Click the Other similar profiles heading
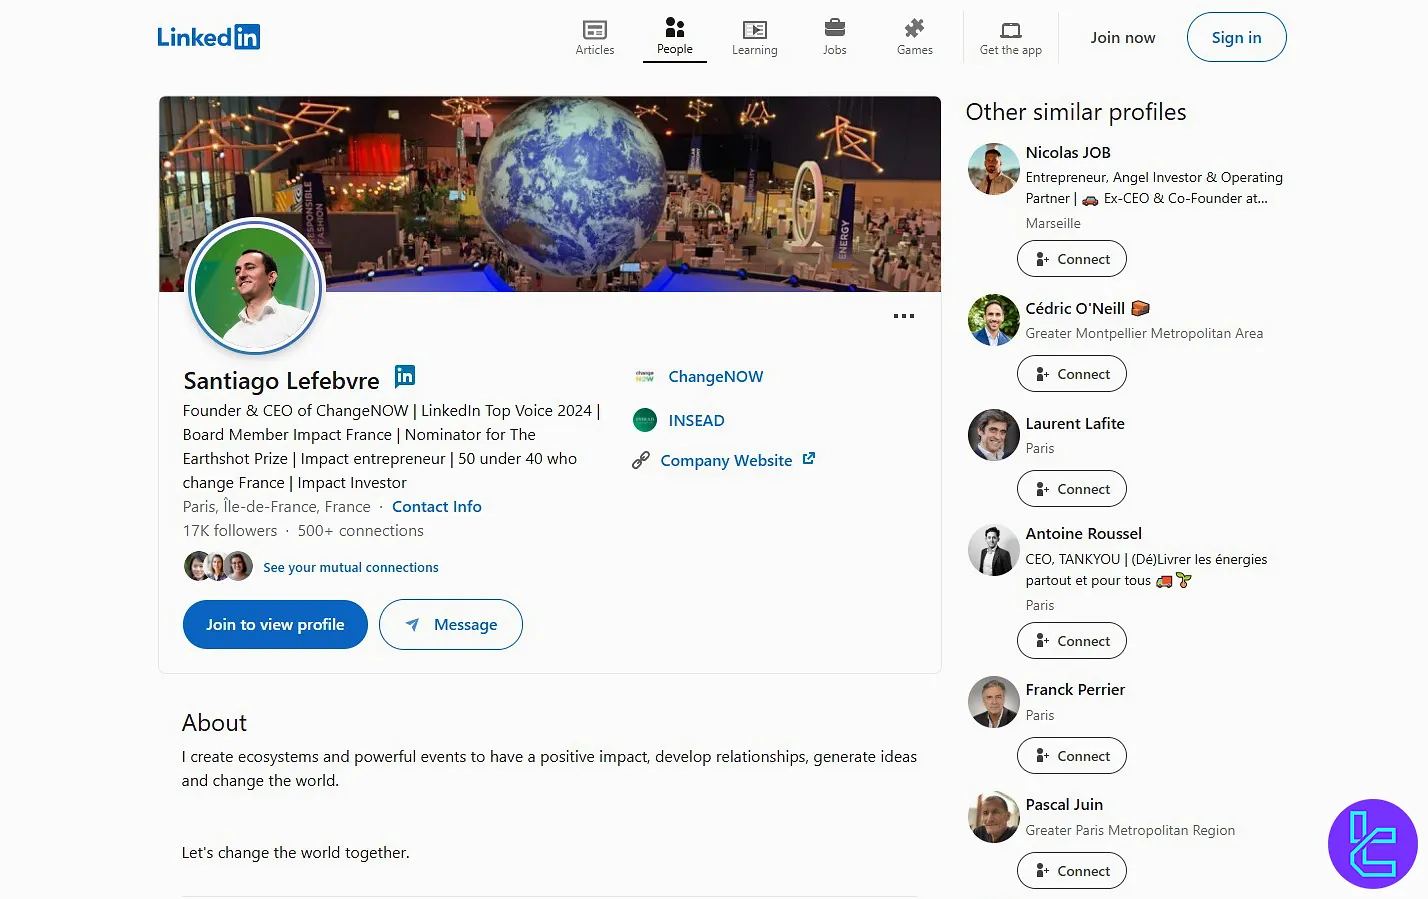This screenshot has height=899, width=1428. click(x=1076, y=112)
